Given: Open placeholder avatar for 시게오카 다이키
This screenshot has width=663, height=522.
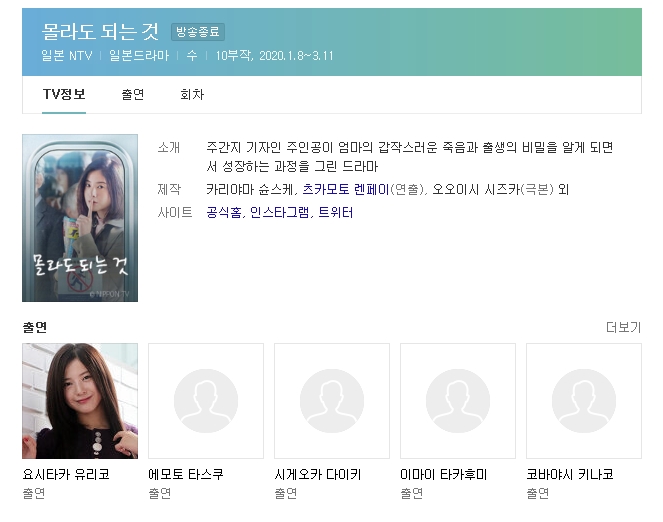Looking at the screenshot, I should point(332,401).
